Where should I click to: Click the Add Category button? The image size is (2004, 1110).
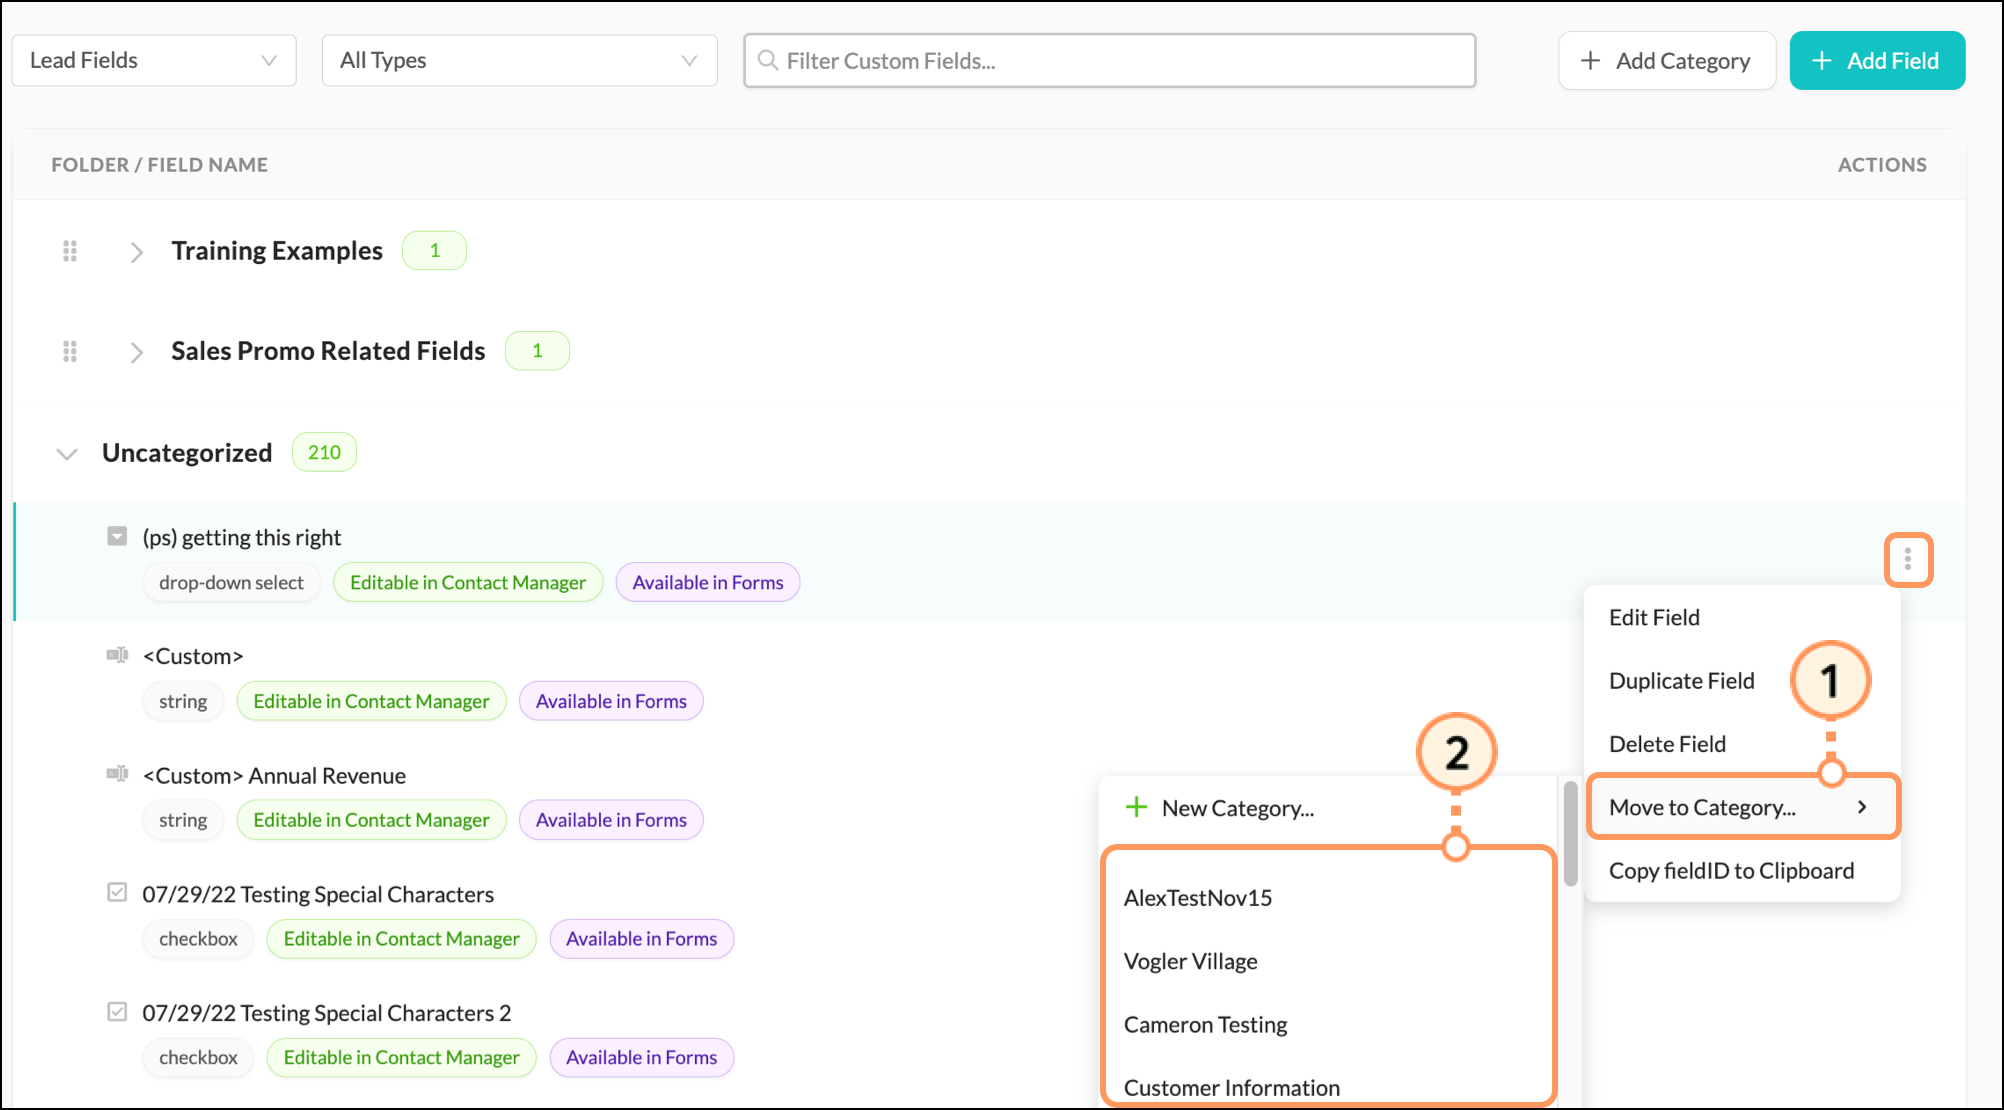[1666, 61]
